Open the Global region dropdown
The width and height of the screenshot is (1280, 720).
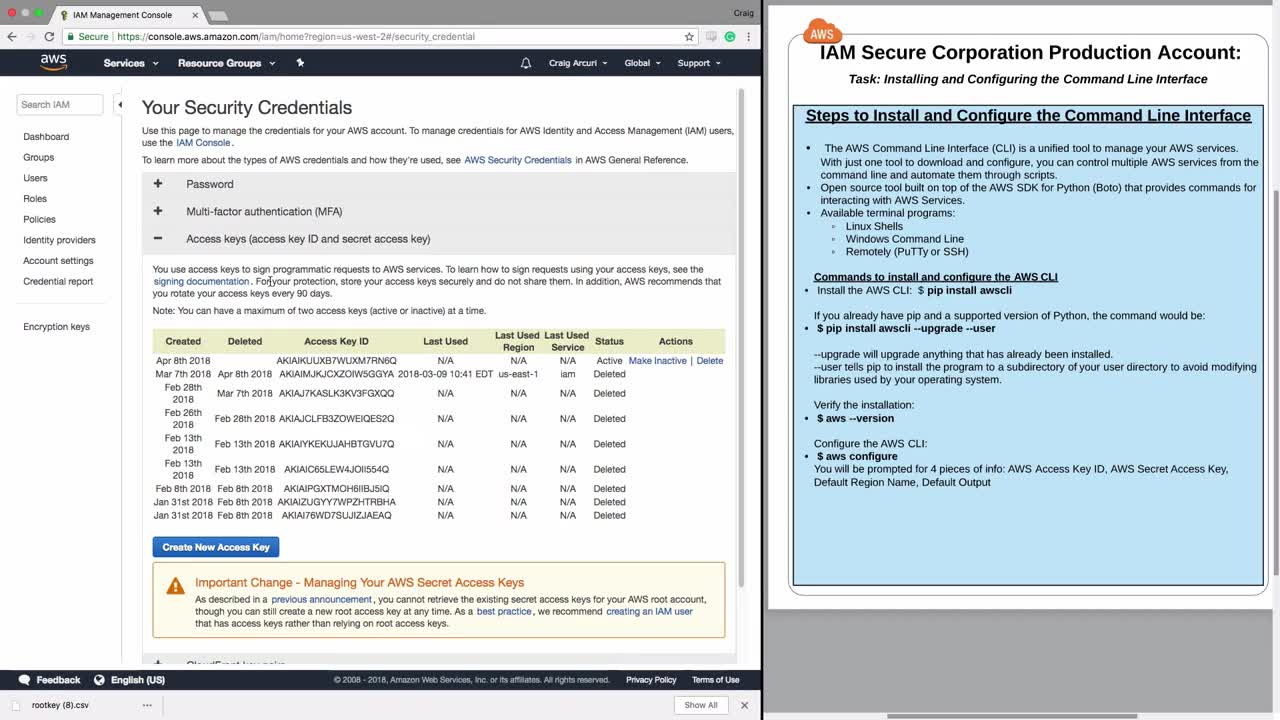[x=642, y=63]
